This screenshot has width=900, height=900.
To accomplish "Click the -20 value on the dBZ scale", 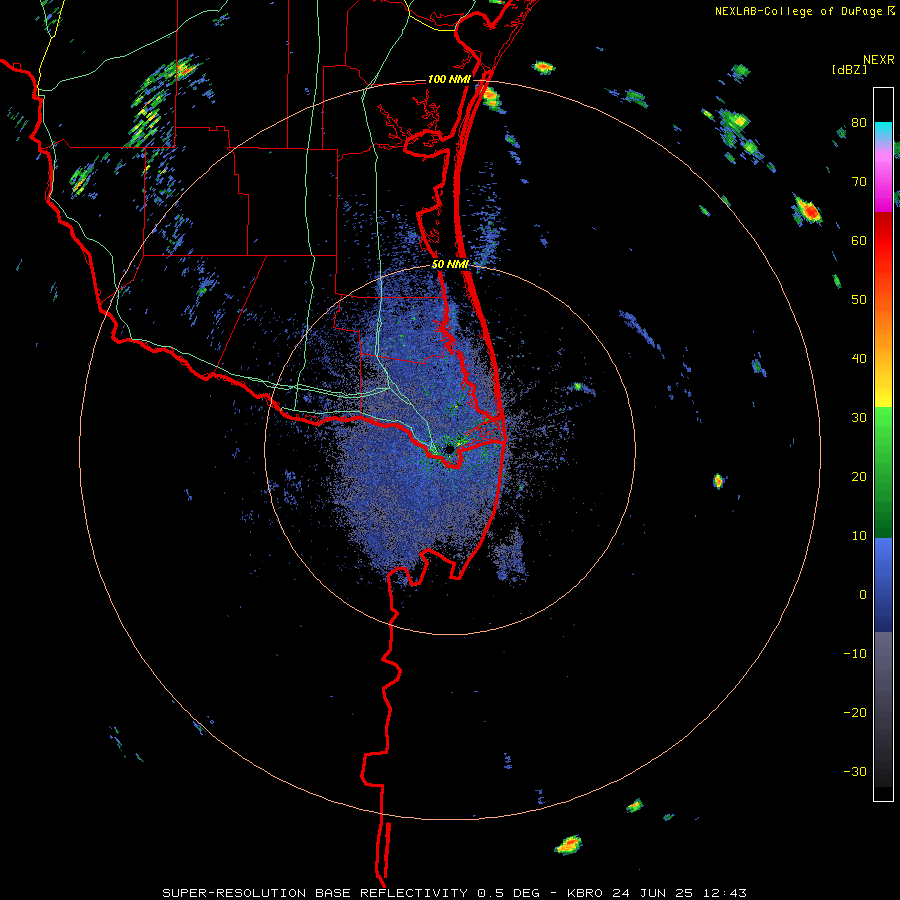I will click(855, 713).
